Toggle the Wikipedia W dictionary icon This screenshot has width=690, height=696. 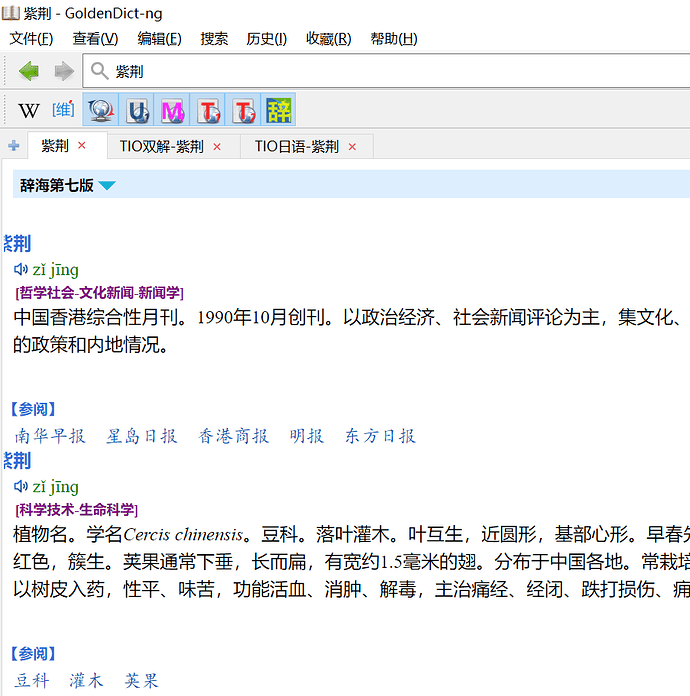(30, 110)
